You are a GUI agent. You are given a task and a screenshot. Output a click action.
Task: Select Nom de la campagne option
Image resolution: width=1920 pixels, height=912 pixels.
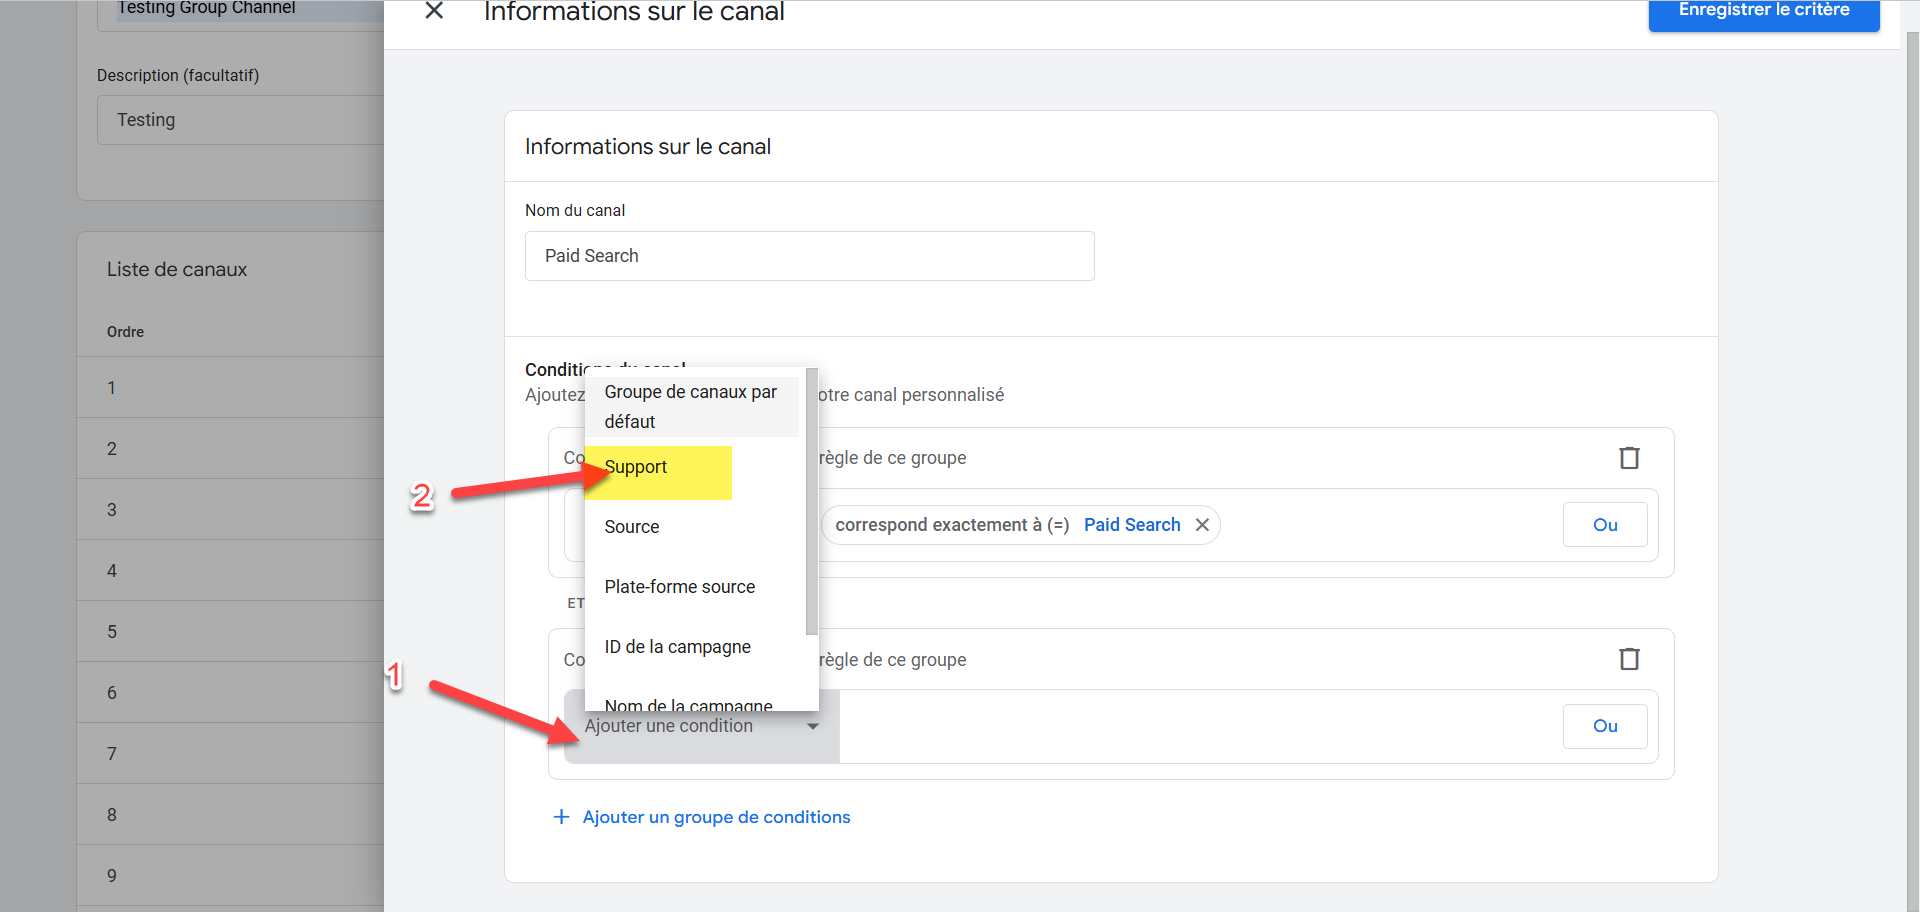(688, 705)
